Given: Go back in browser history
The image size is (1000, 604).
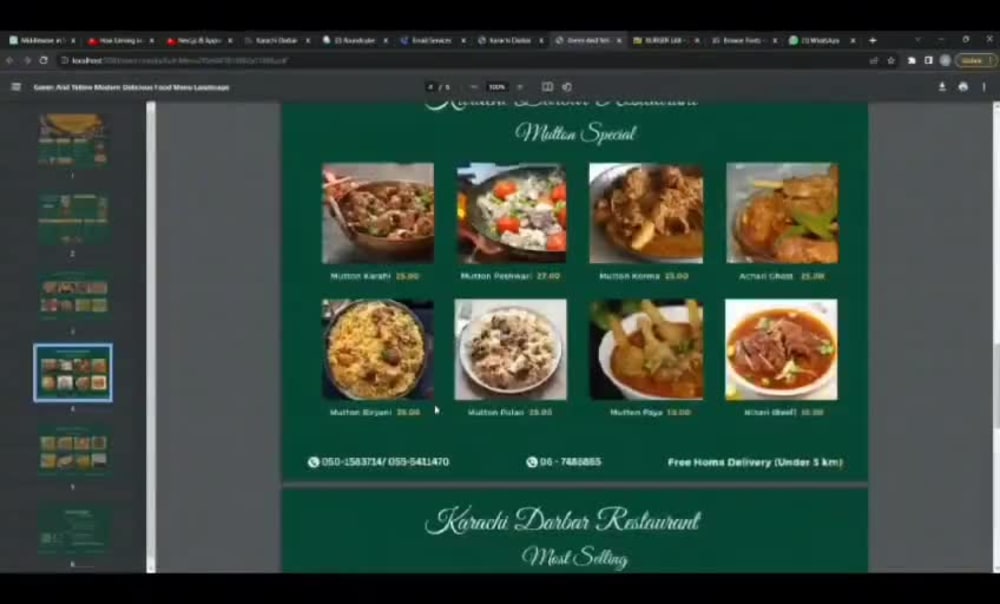Looking at the screenshot, I should pyautogui.click(x=10, y=61).
